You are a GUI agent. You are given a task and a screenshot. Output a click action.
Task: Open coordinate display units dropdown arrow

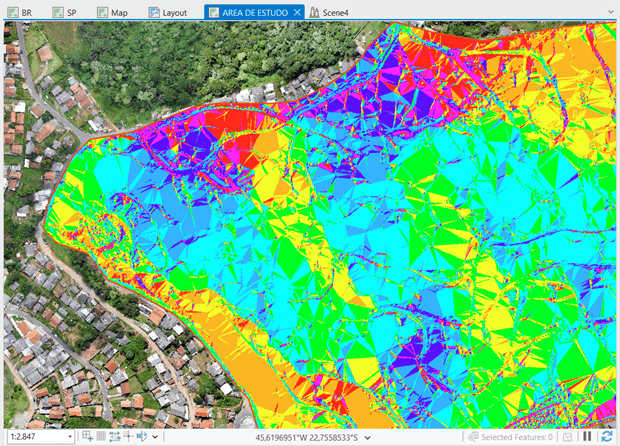coord(368,437)
